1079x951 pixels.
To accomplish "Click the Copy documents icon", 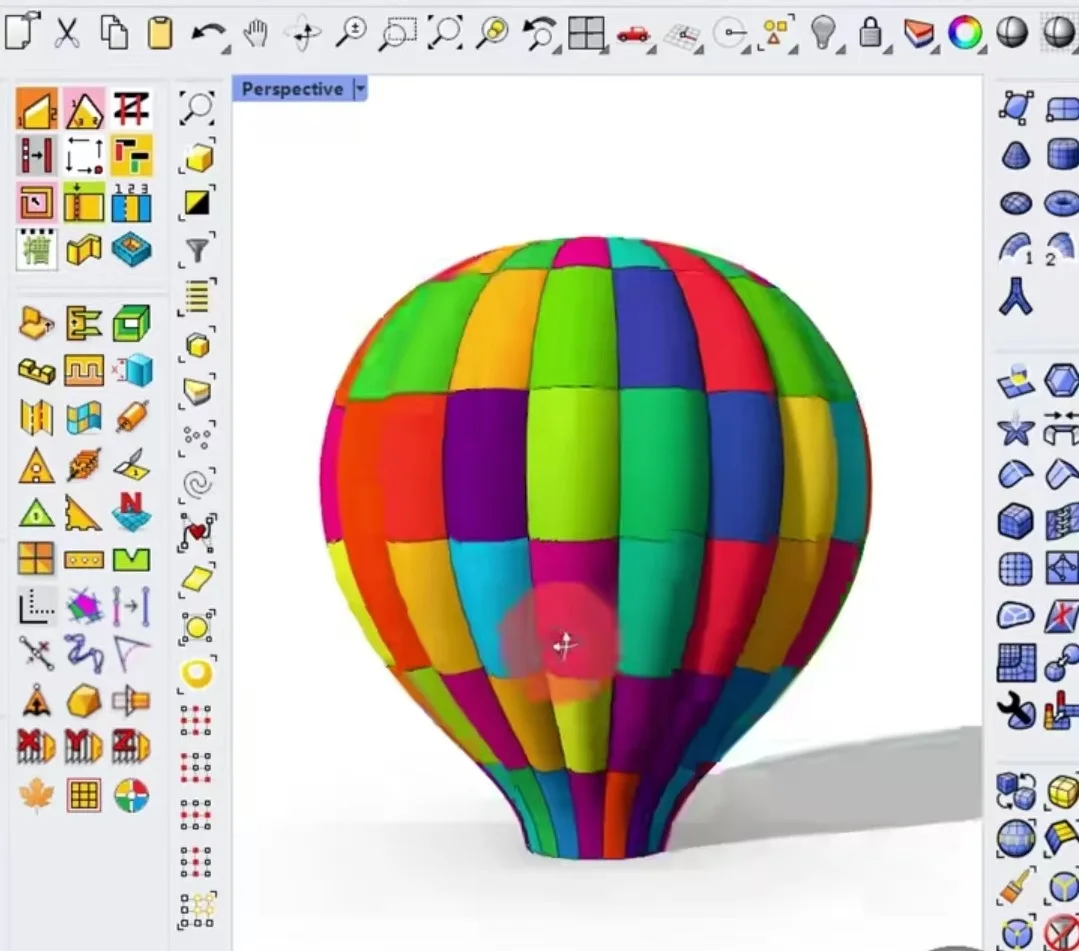I will (x=114, y=33).
